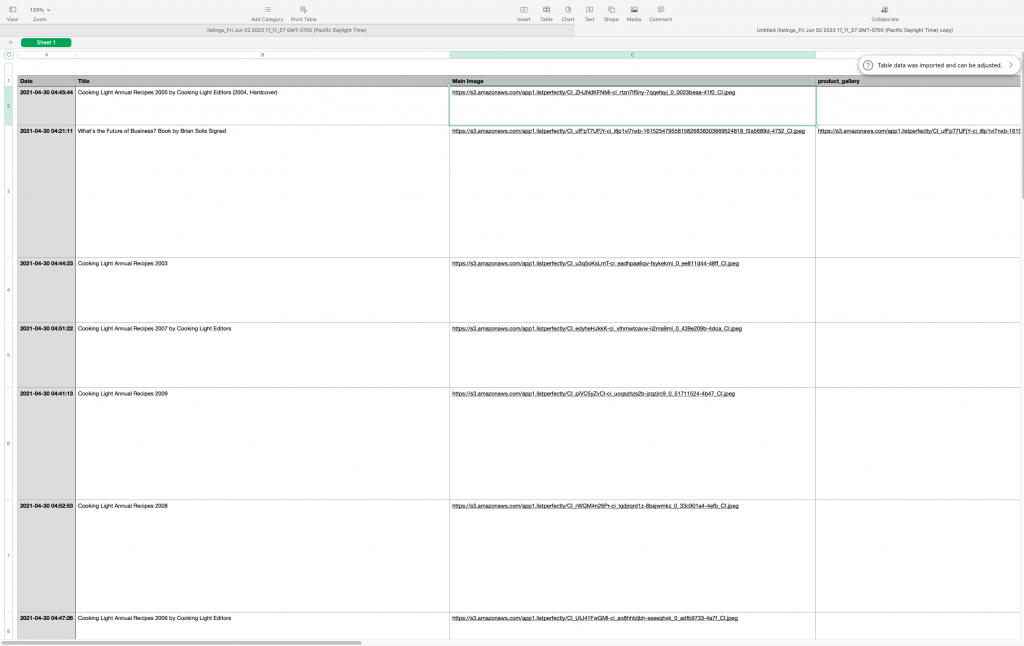Viewport: 1024px width, 646px height.
Task: Insert a Text box from toolbar
Action: click(589, 10)
